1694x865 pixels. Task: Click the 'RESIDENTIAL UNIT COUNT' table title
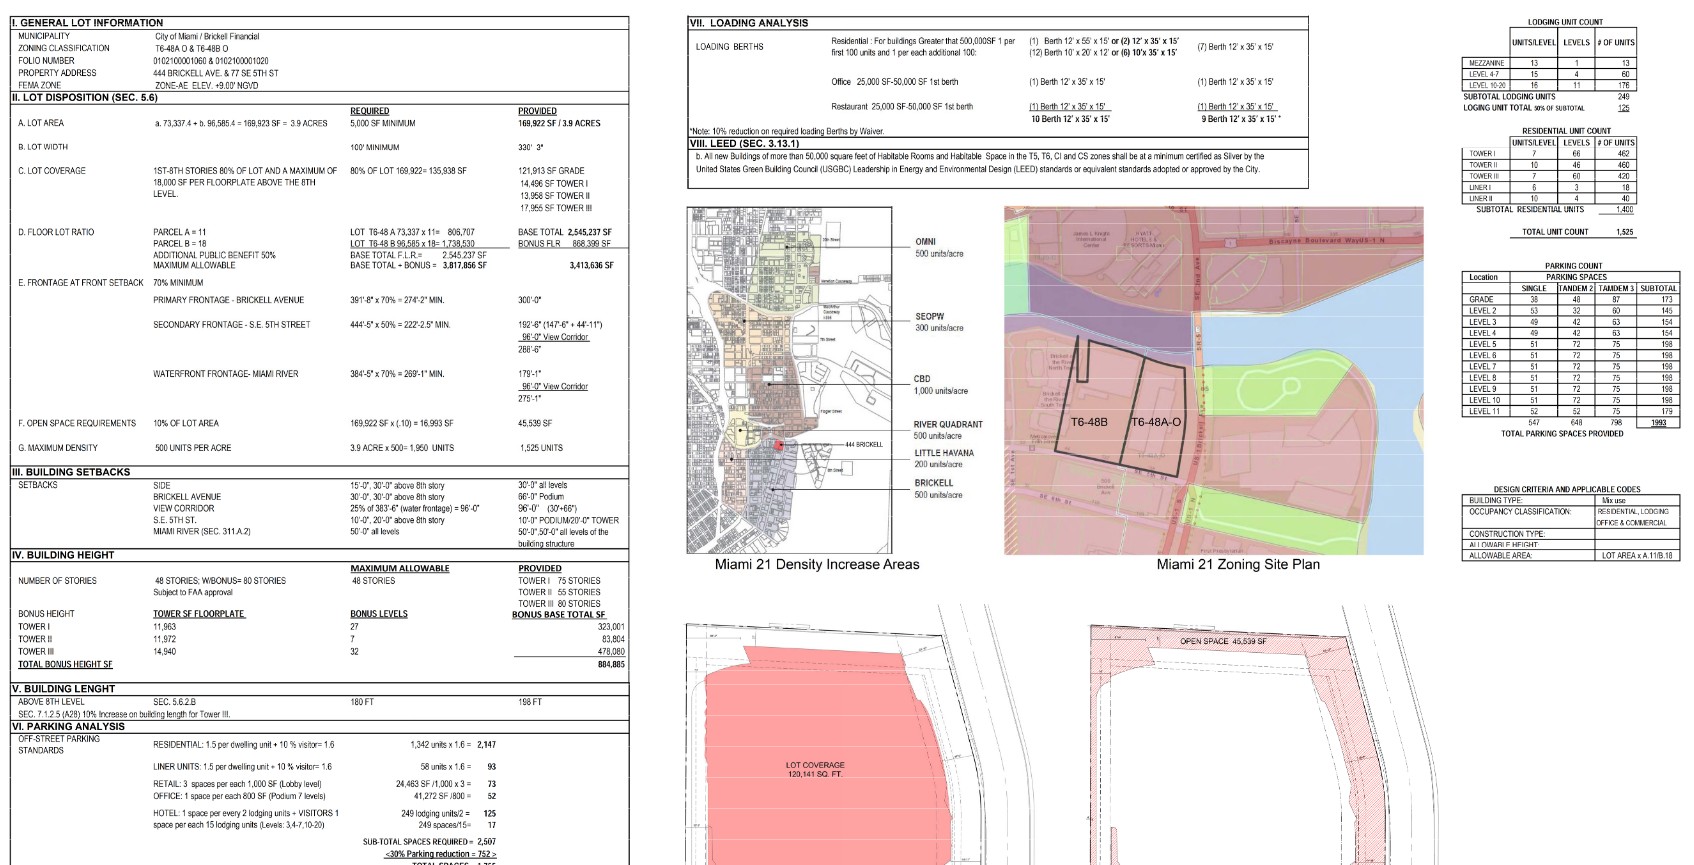[1566, 131]
